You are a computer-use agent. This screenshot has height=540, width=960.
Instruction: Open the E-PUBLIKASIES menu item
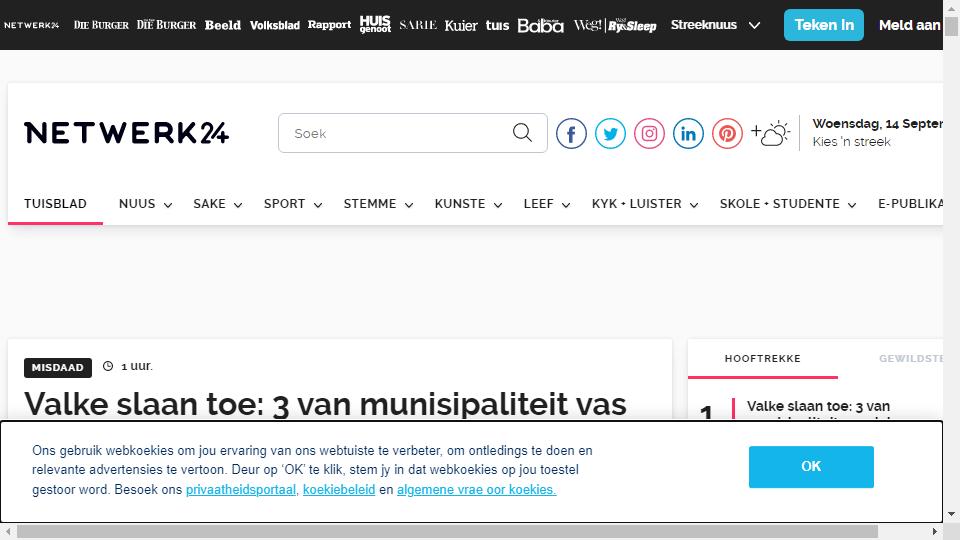pyautogui.click(x=910, y=204)
